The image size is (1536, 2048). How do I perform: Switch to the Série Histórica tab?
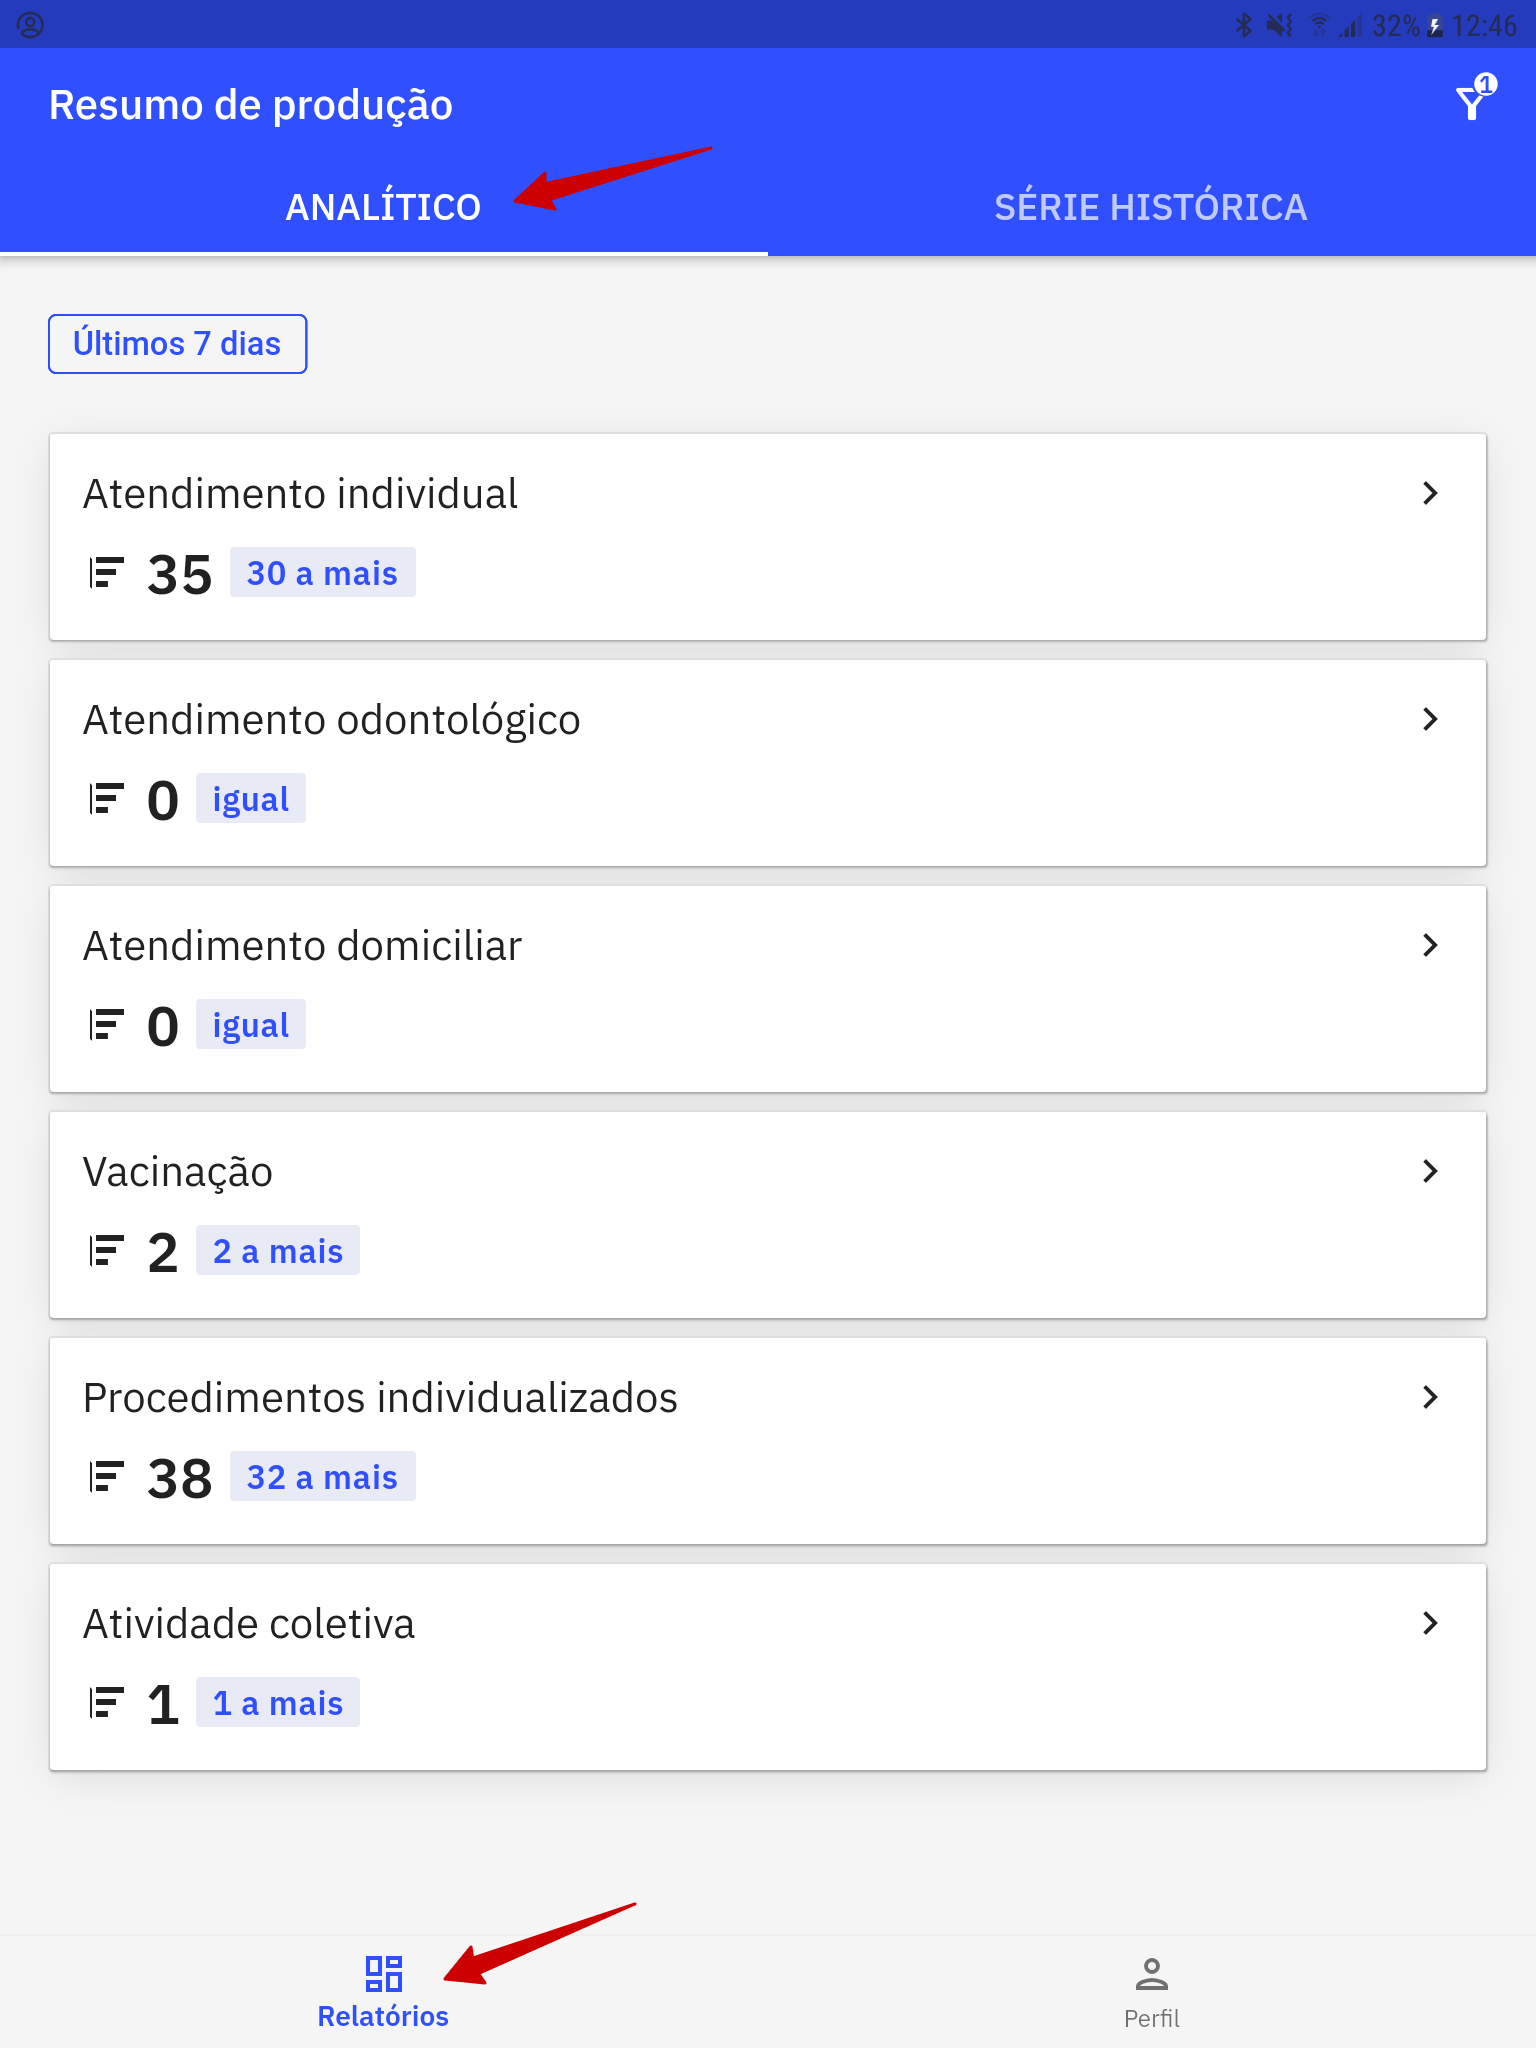pos(1151,207)
